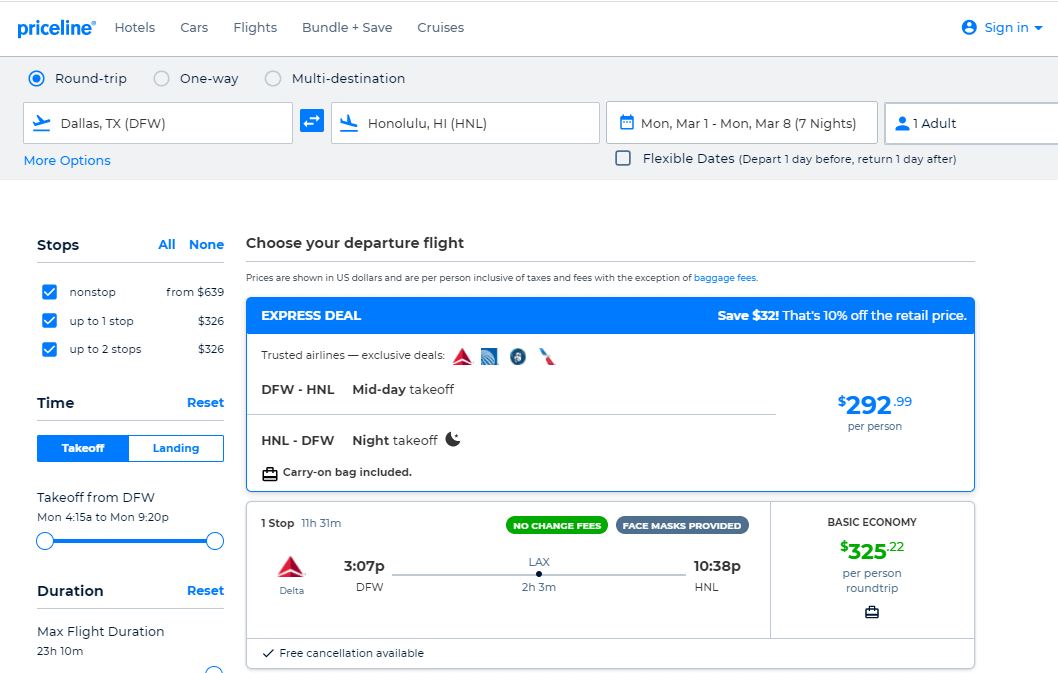The image size is (1058, 673).
Task: Click the carry-on bag icon in Express Deal
Action: [270, 472]
